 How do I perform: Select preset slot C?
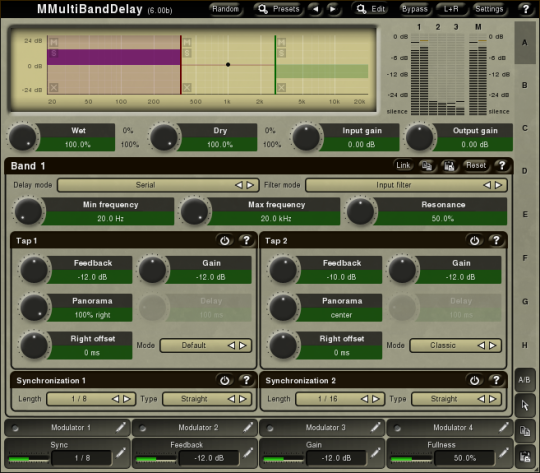[525, 128]
